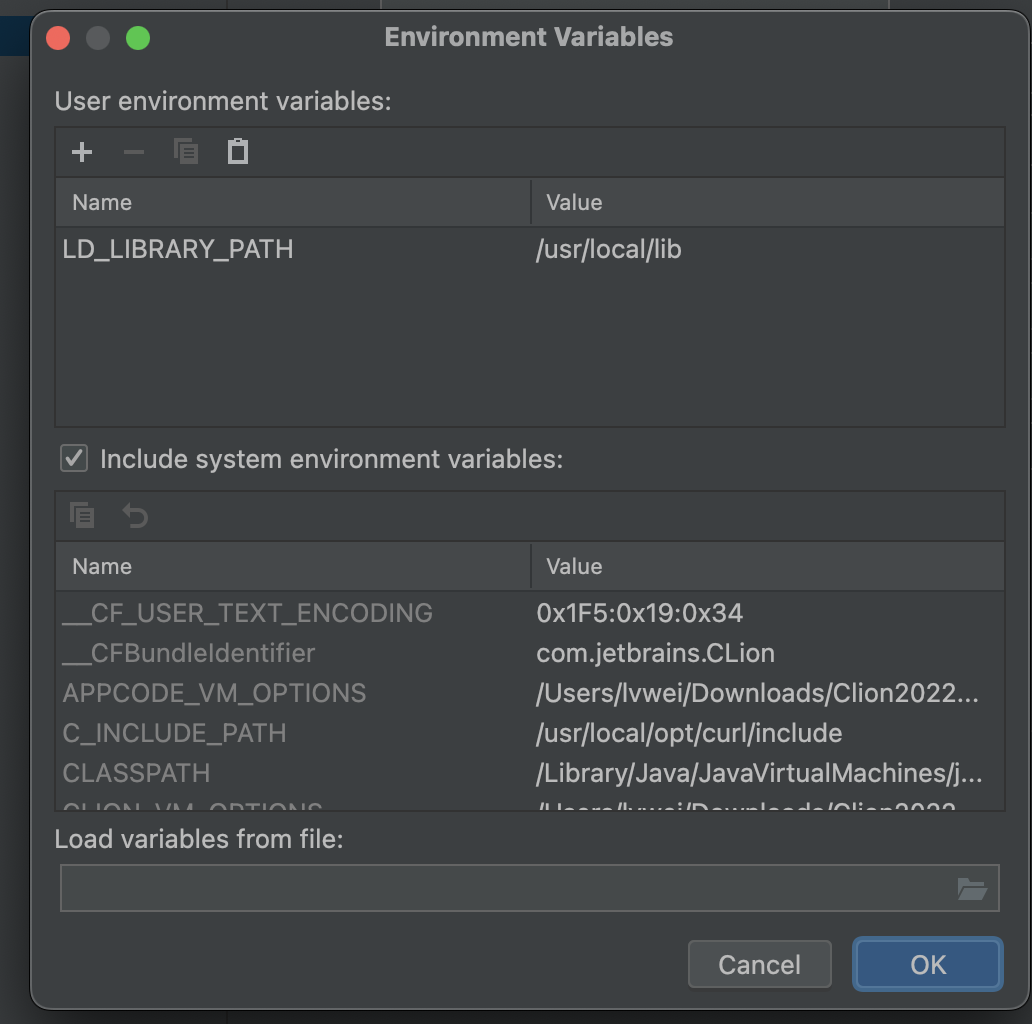This screenshot has width=1032, height=1024.
Task: Click the user variables Value column header
Action: click(767, 203)
